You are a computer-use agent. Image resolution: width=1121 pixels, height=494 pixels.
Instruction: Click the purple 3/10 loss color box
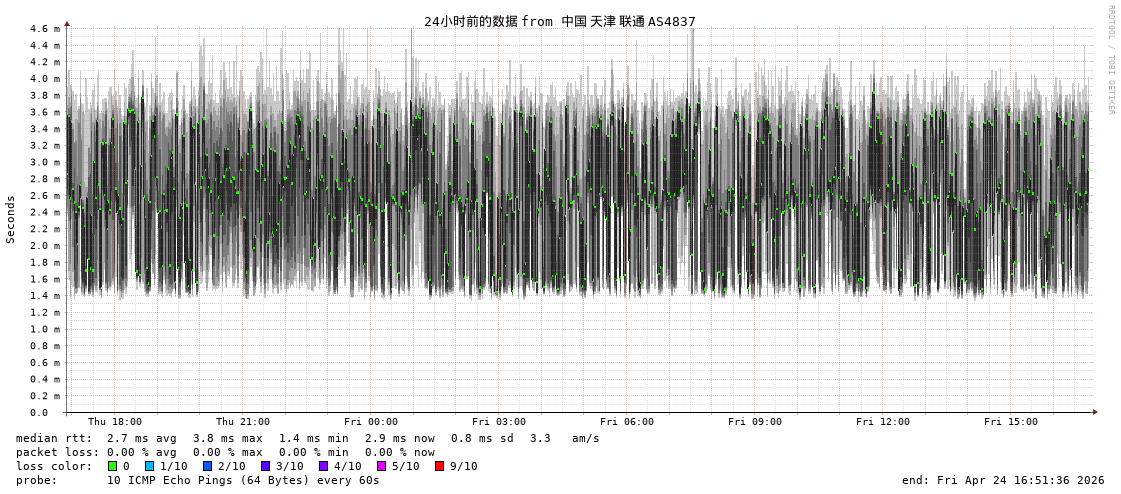click(265, 466)
